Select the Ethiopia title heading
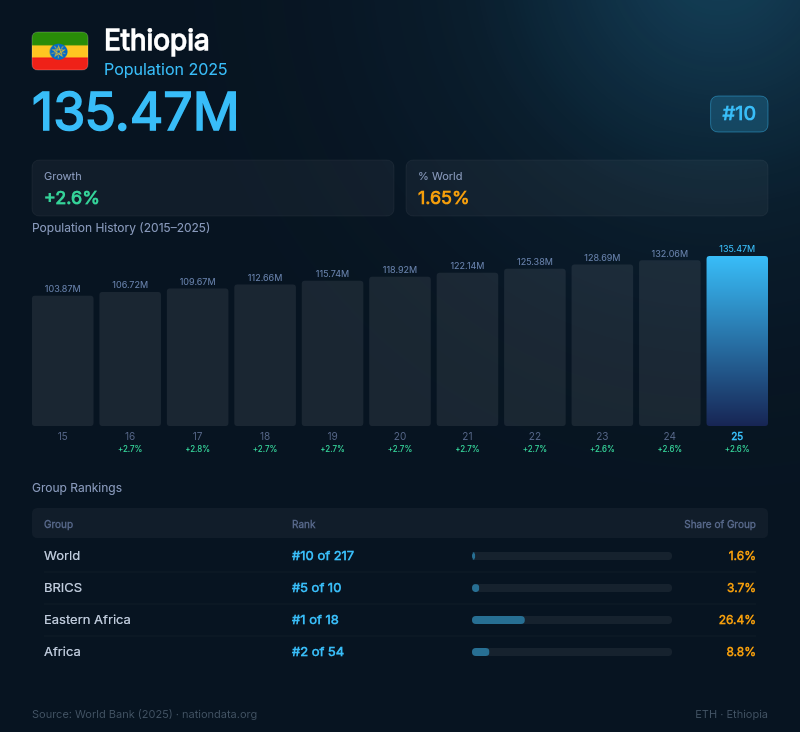Viewport: 800px width, 732px height. 157,40
